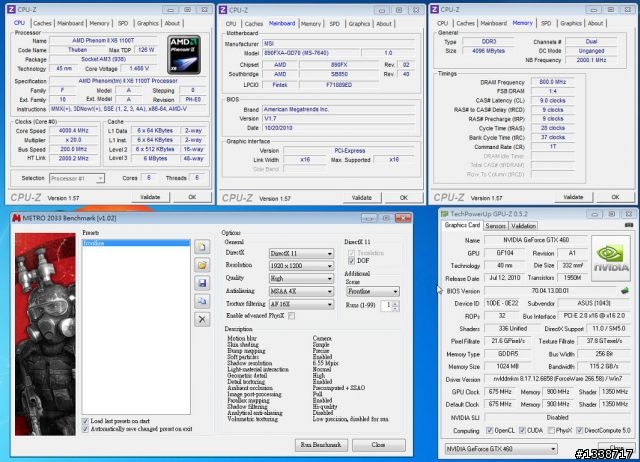Toggle Load last presets on start
The image size is (640, 462).
(85, 421)
